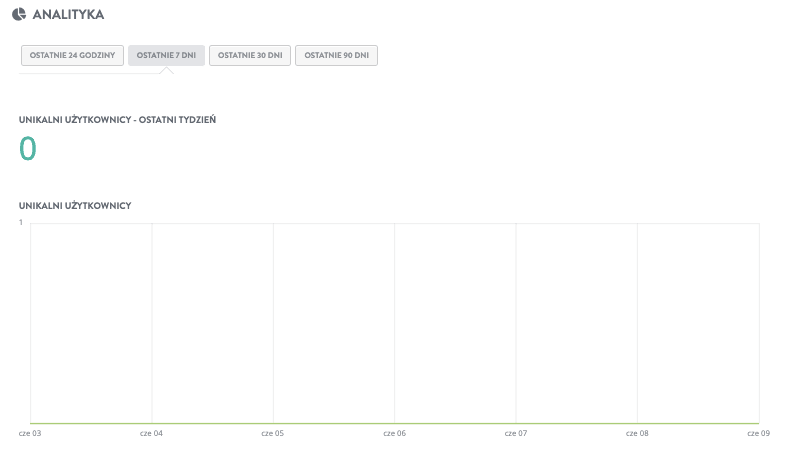Click the y-axis value 1 label

21,222
